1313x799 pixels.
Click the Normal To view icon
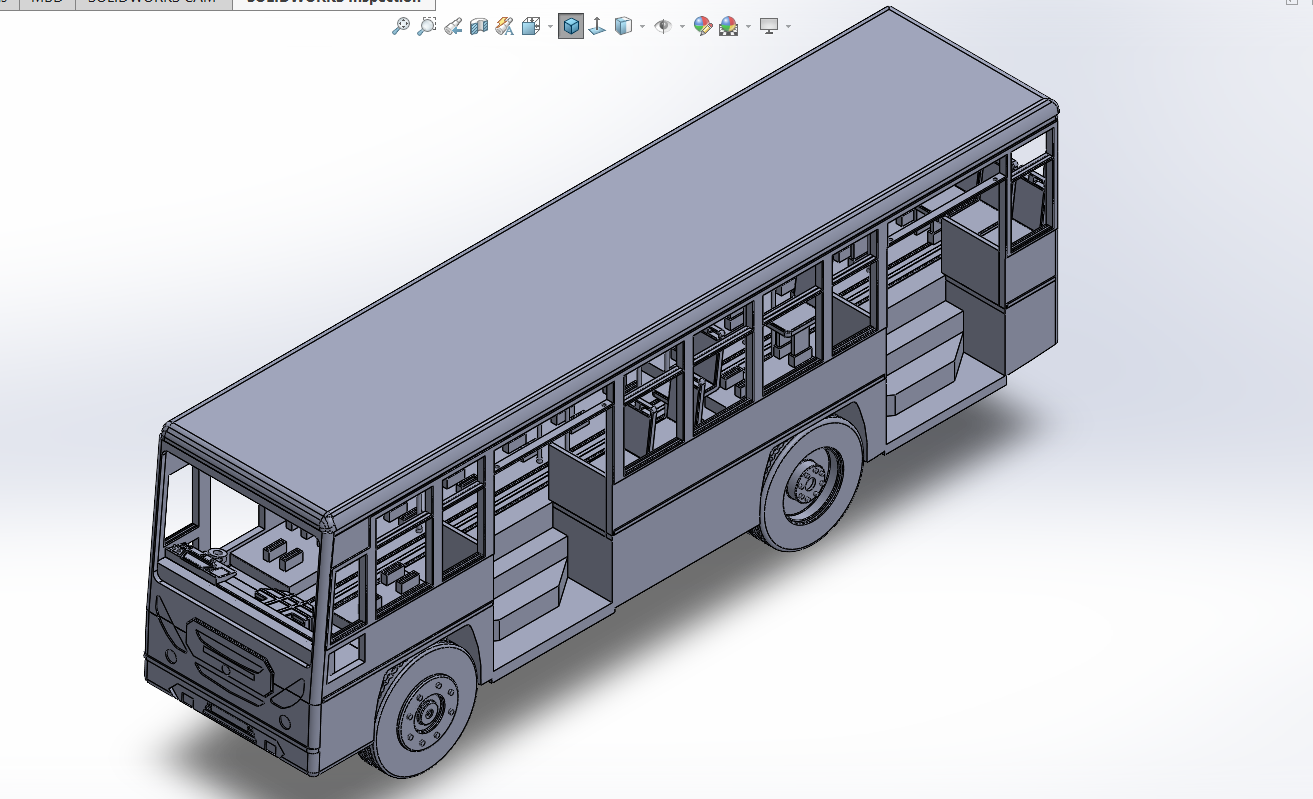pos(597,26)
